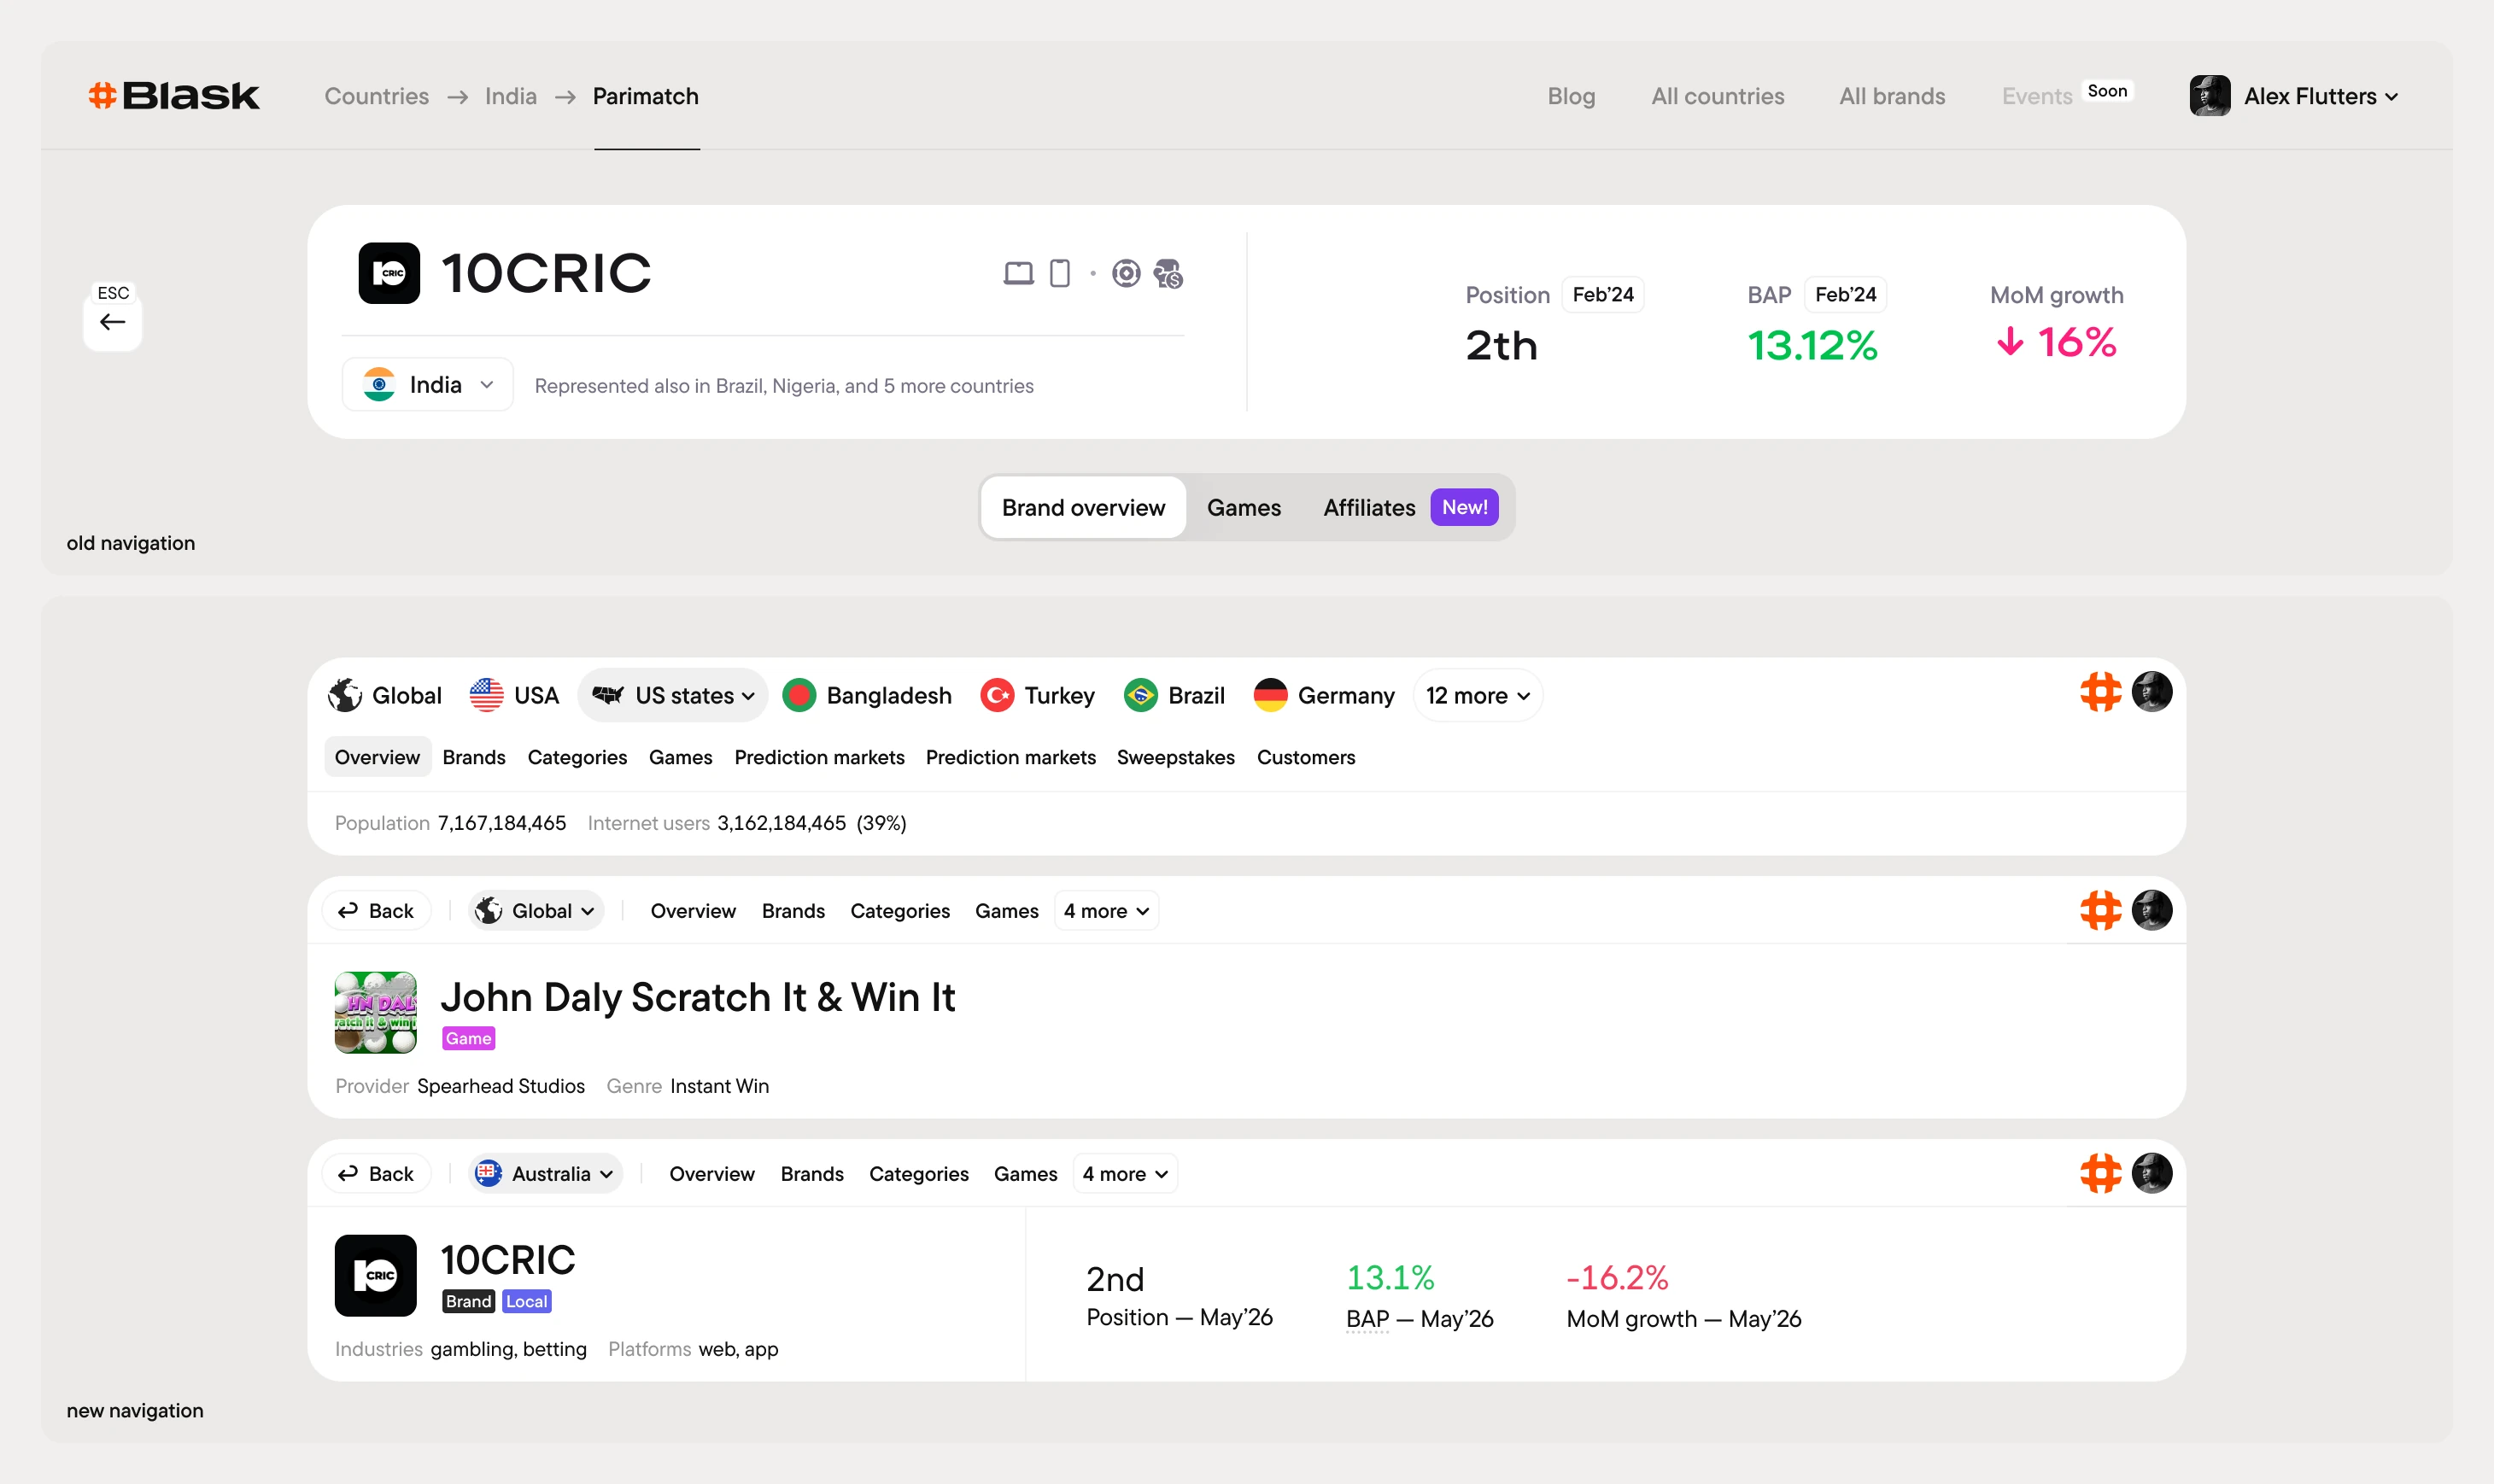This screenshot has height=1484, width=2494.
Task: Expand 4 more in the John Daly bar
Action: [x=1107, y=911]
